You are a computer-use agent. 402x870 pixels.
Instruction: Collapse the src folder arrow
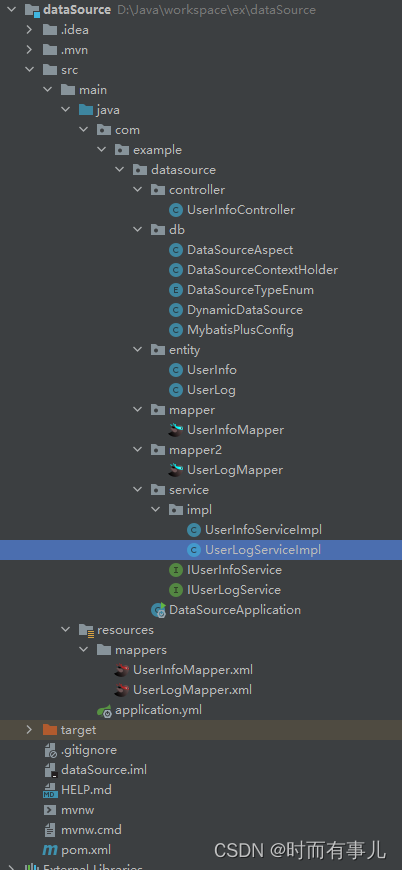pyautogui.click(x=29, y=70)
